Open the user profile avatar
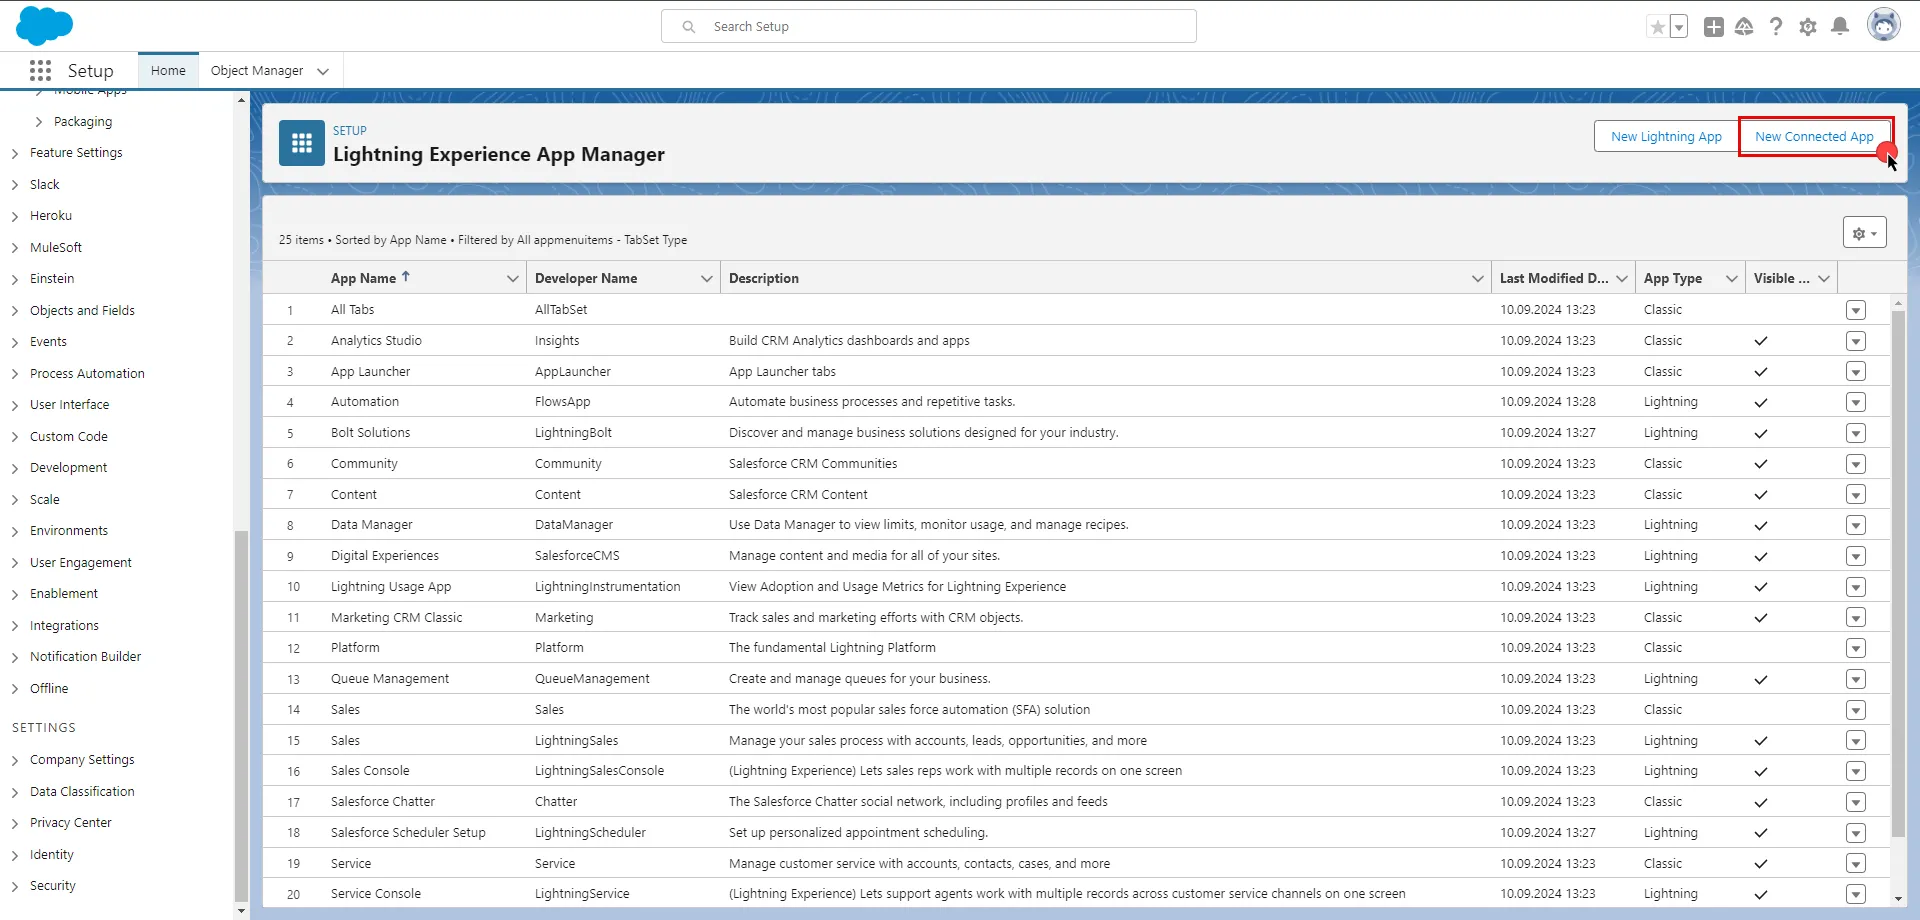The height and width of the screenshot is (920, 1920). click(x=1884, y=25)
